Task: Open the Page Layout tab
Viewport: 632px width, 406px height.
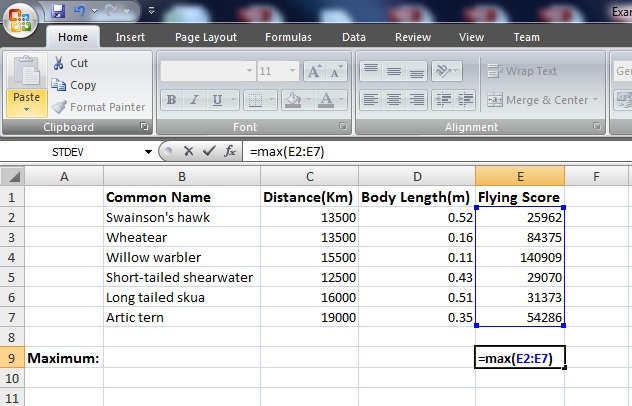Action: (x=206, y=37)
